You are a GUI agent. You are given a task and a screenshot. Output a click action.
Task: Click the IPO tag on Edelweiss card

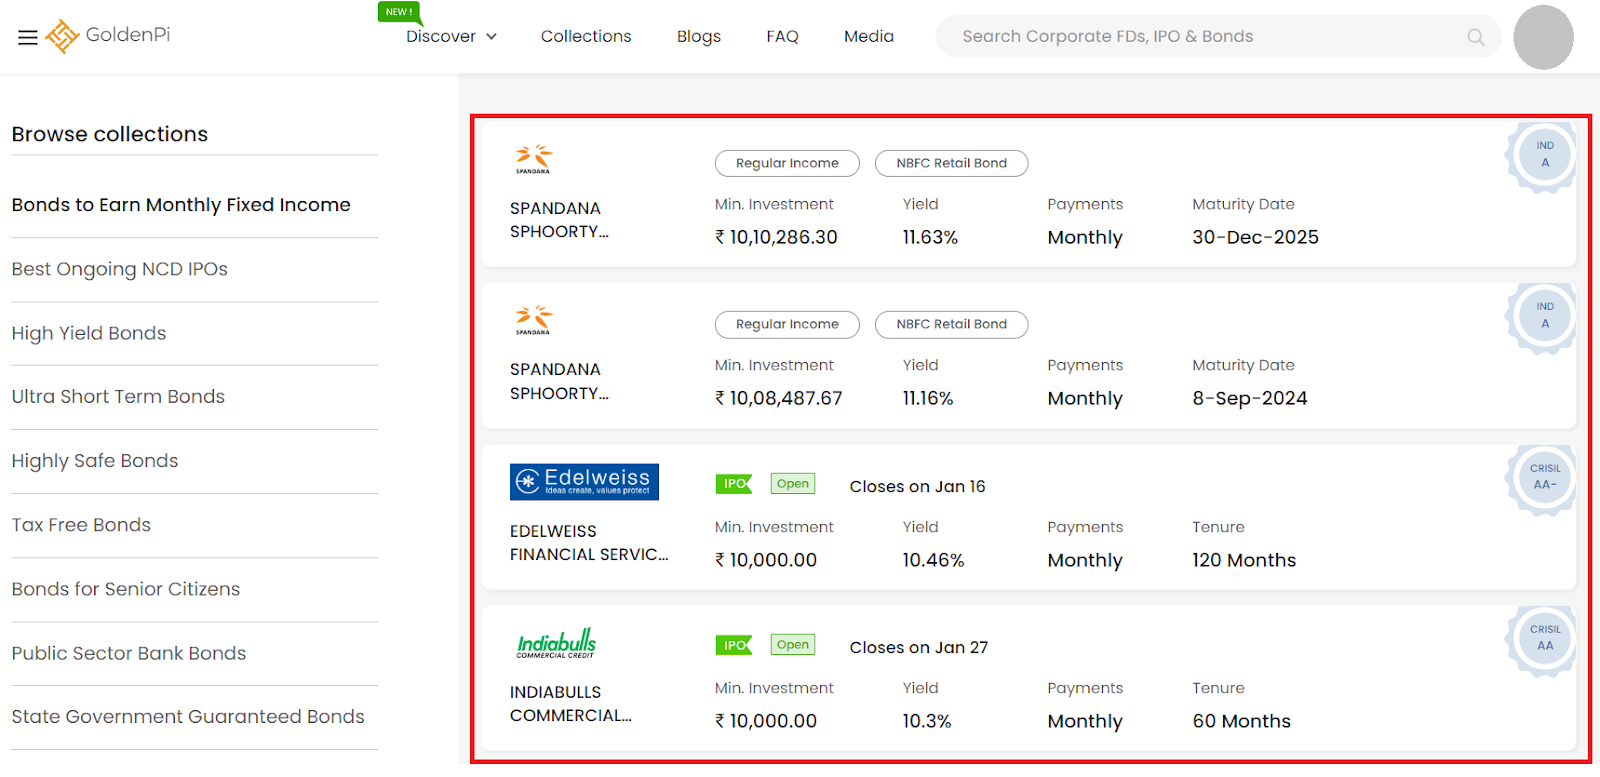[734, 484]
